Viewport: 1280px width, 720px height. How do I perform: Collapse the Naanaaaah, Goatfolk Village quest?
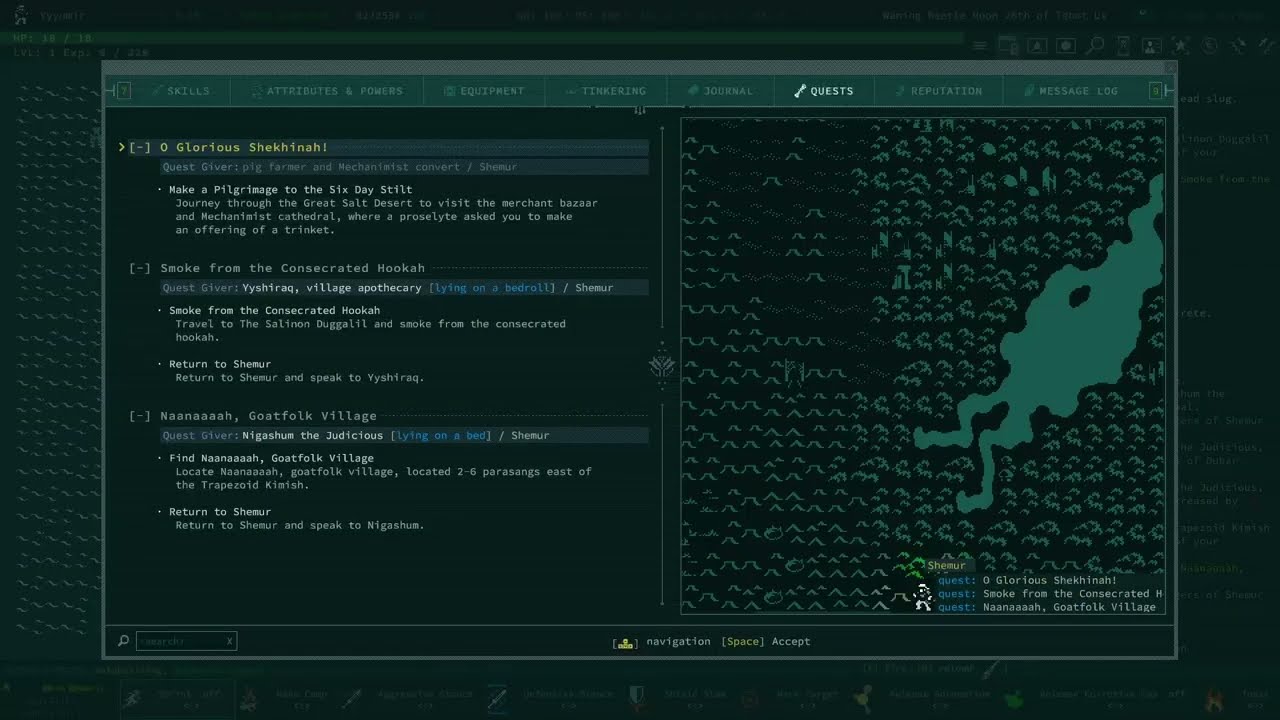[x=140, y=416]
